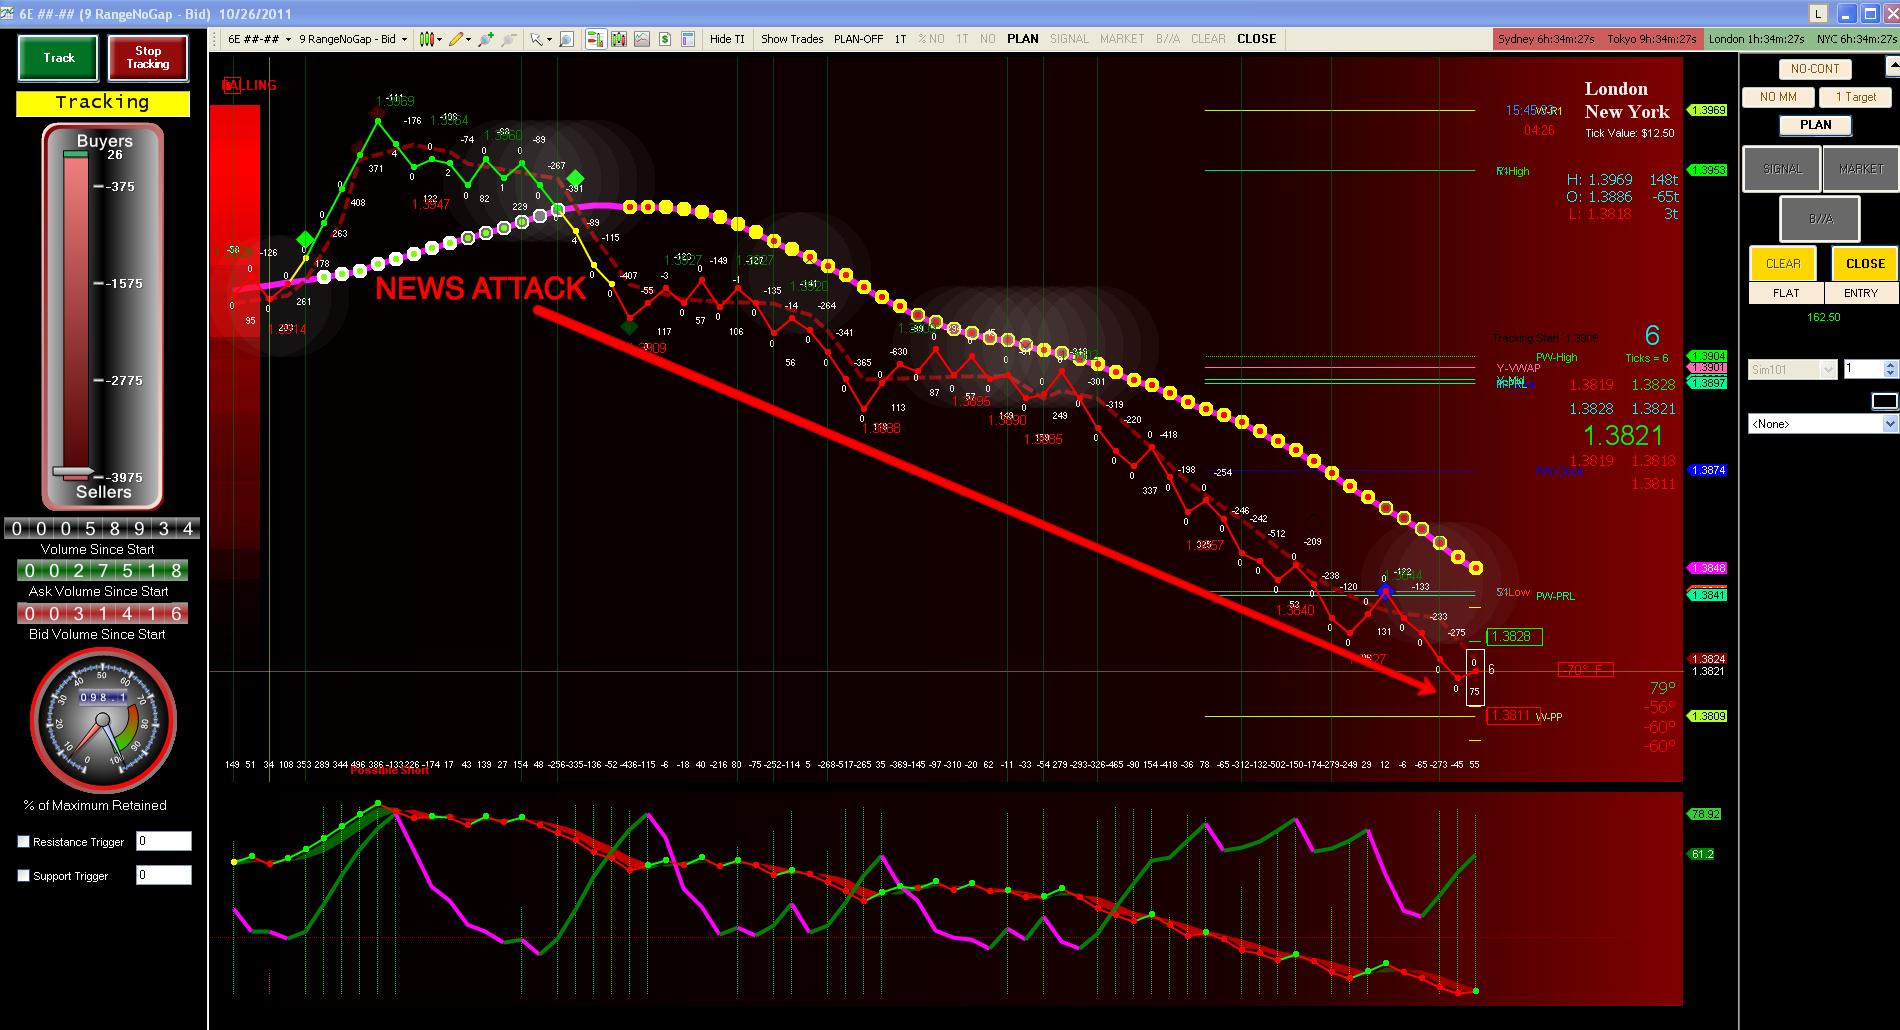This screenshot has height=1030, width=1900.
Task: Click the Buyers/Sellers pressure meter handle
Action: (74, 472)
